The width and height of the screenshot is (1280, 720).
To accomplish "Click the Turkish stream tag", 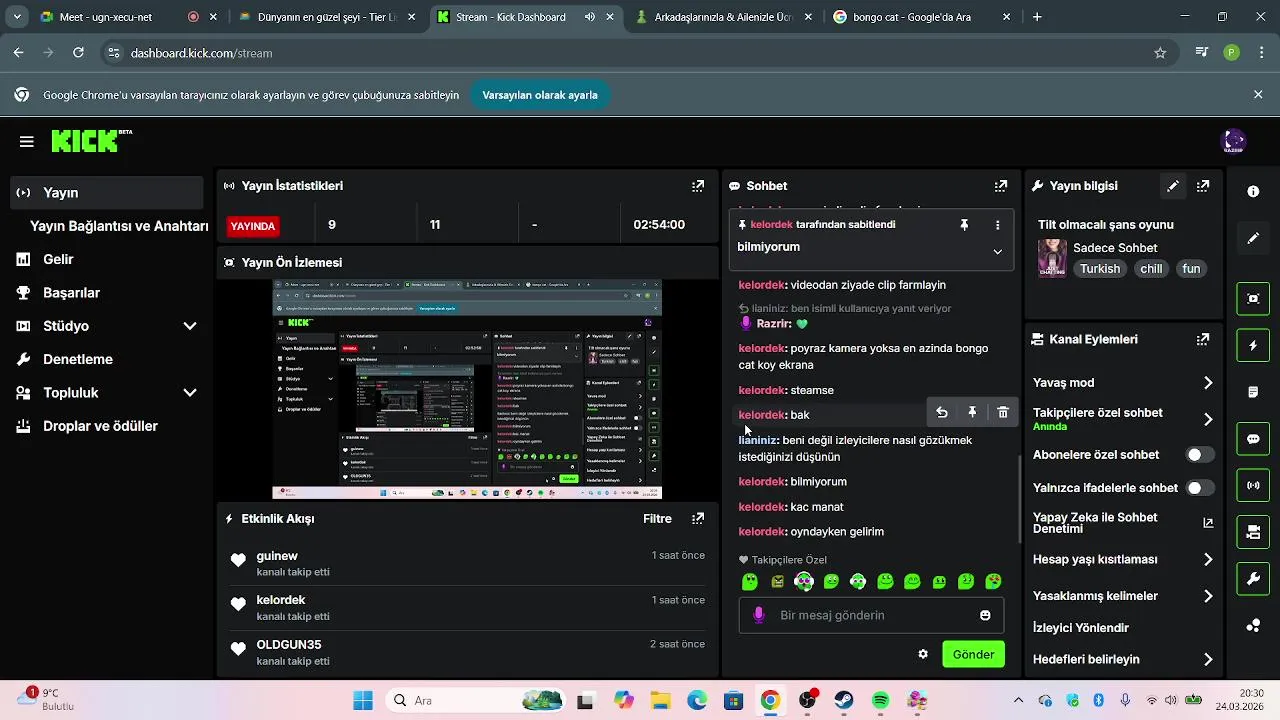I will point(1100,269).
